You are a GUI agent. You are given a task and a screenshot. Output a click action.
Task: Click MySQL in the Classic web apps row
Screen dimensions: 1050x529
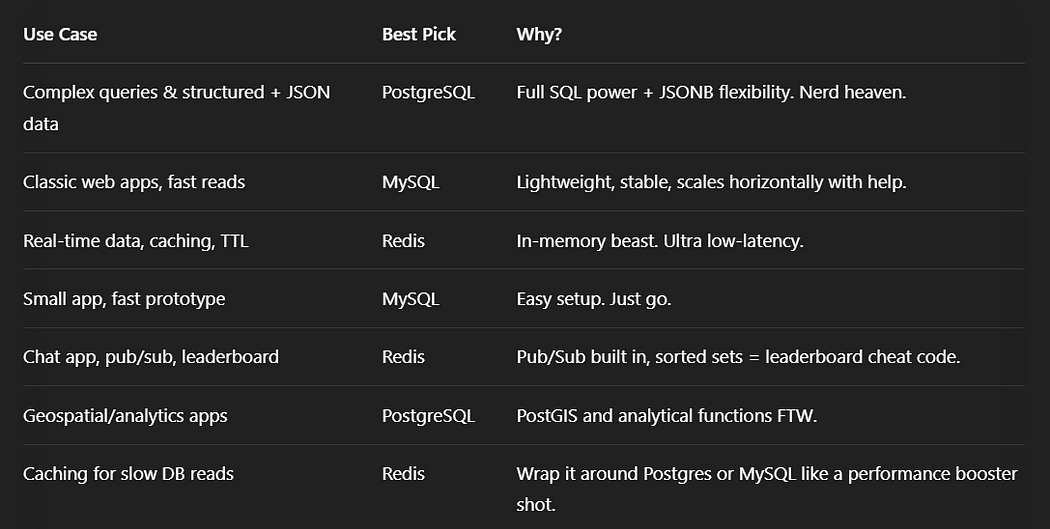coord(410,182)
